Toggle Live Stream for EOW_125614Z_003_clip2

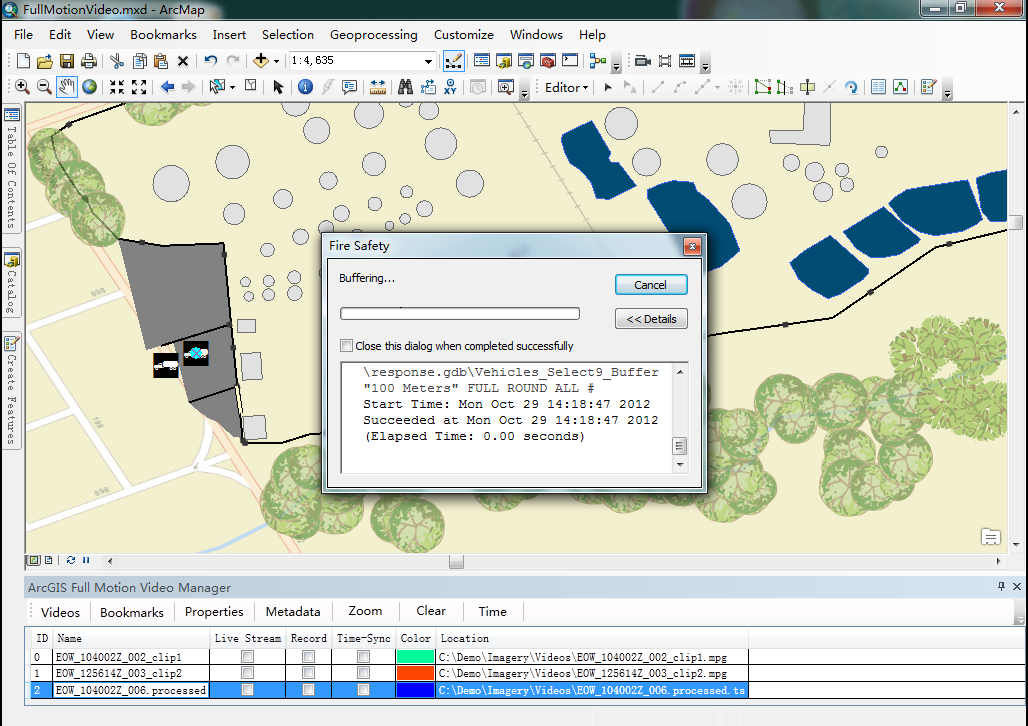[247, 672]
